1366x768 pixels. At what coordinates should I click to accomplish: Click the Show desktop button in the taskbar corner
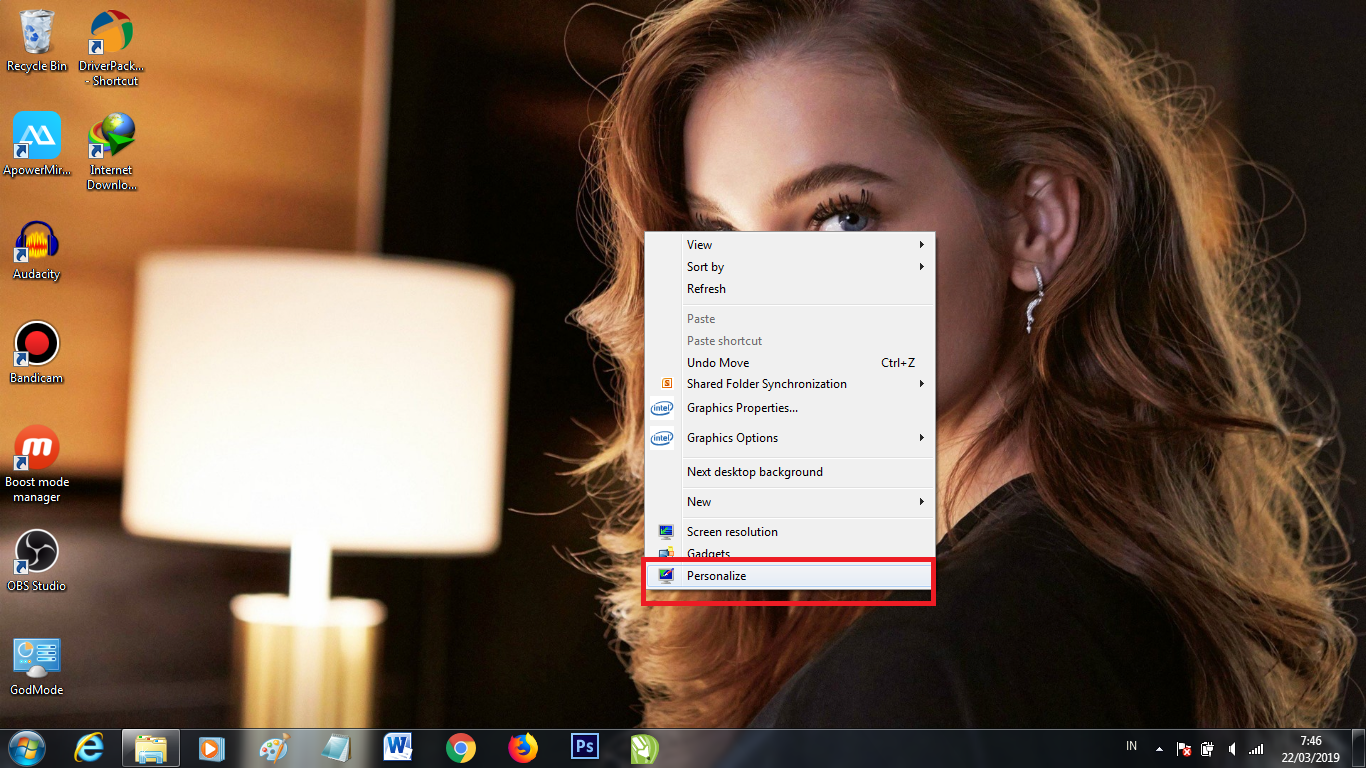pos(1359,749)
